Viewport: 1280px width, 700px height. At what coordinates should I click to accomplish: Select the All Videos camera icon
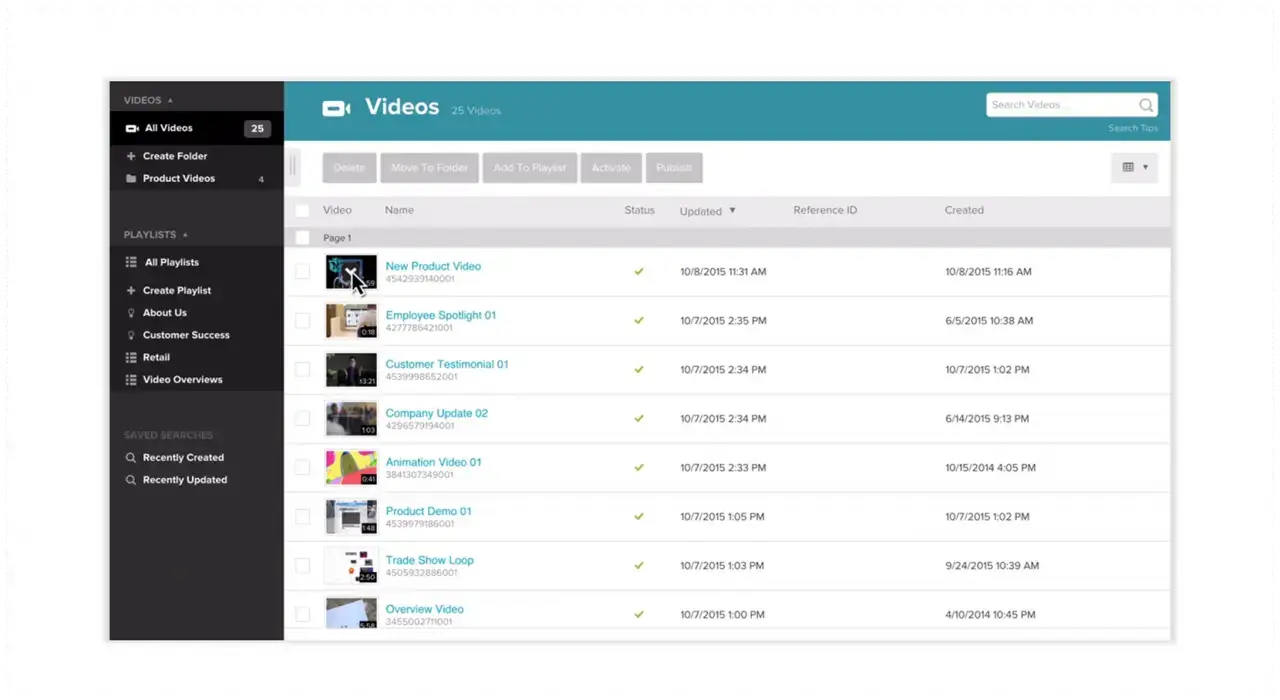point(131,128)
